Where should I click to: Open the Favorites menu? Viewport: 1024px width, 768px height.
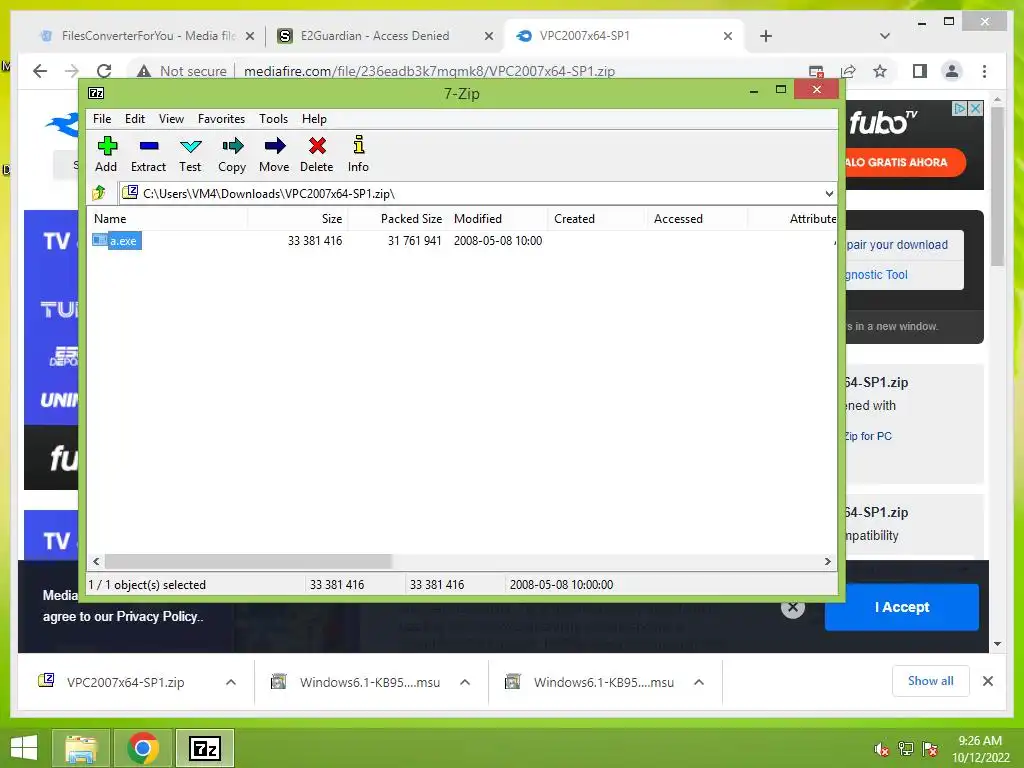click(x=221, y=119)
